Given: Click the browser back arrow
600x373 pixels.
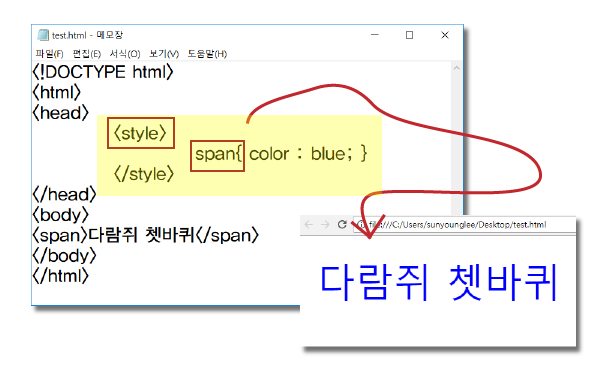Looking at the screenshot, I should click(309, 225).
